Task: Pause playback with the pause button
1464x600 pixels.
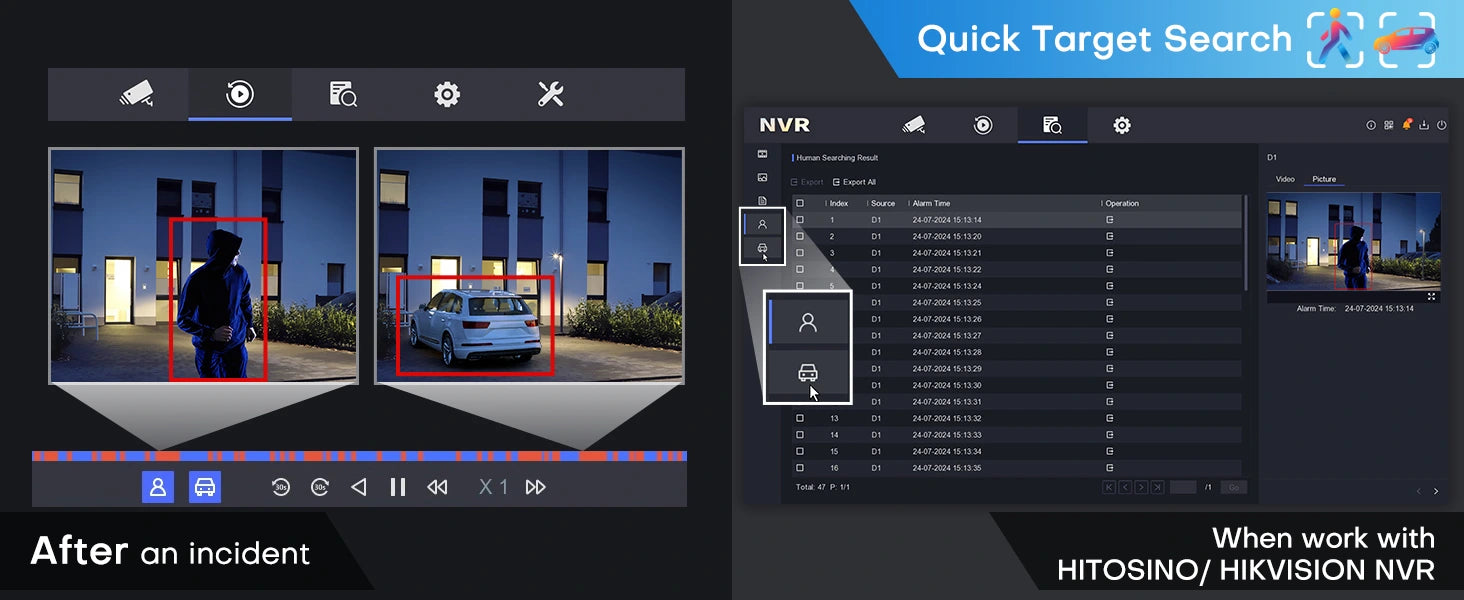Action: pyautogui.click(x=398, y=487)
